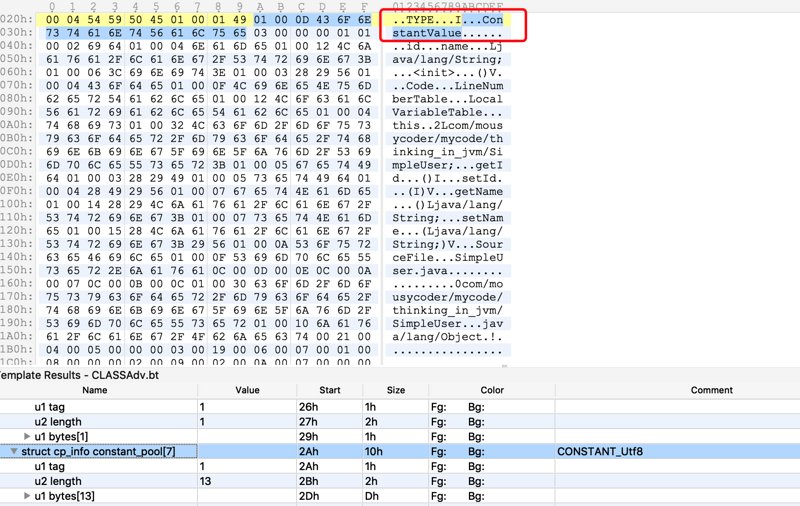The height and width of the screenshot is (506, 800).
Task: Click the ASCII text 'inking_in_jvm/Si'
Action: (447, 152)
